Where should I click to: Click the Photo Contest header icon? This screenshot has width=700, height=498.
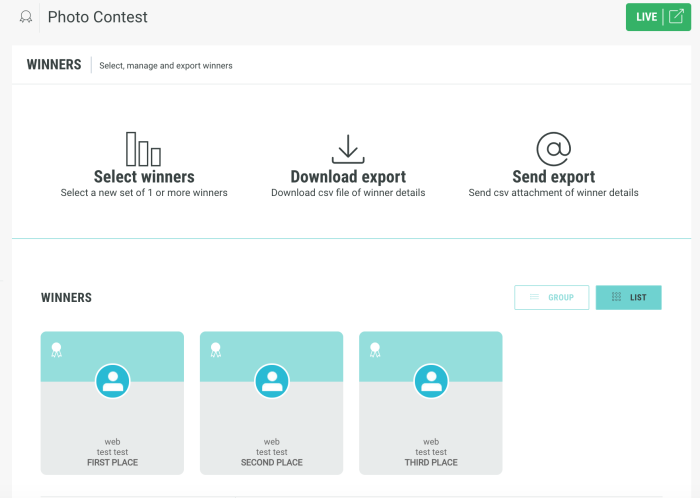tap(26, 17)
